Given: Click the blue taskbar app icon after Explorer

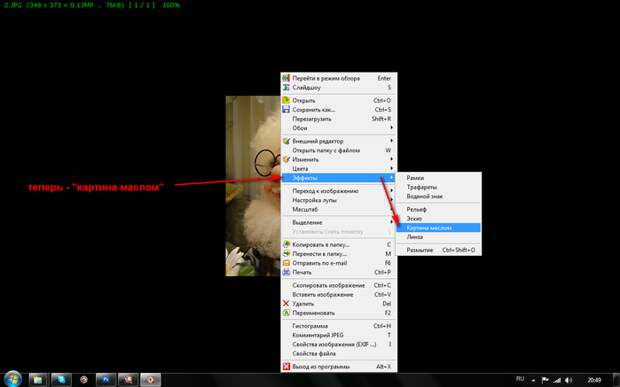Looking at the screenshot, I should point(61,379).
